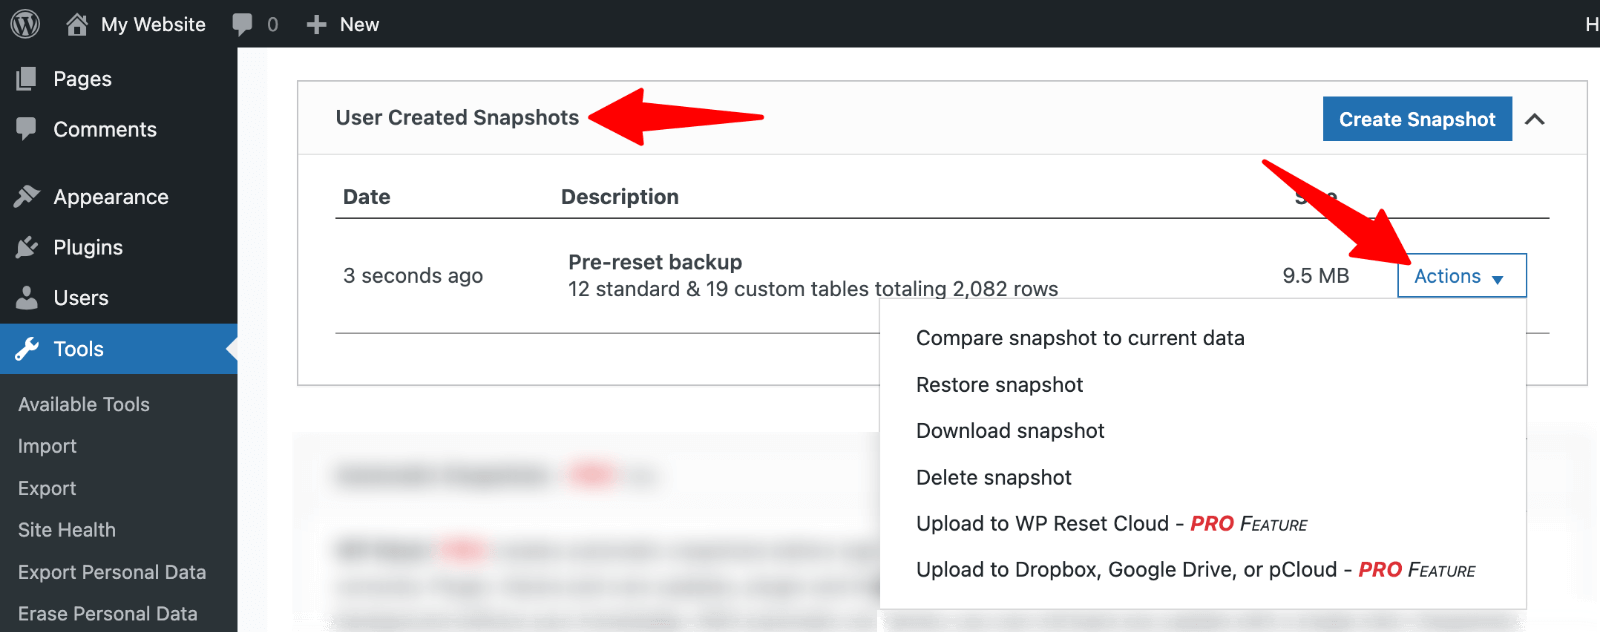This screenshot has width=1600, height=632.
Task: Click the + New icon in the admin bar
Action: click(315, 23)
